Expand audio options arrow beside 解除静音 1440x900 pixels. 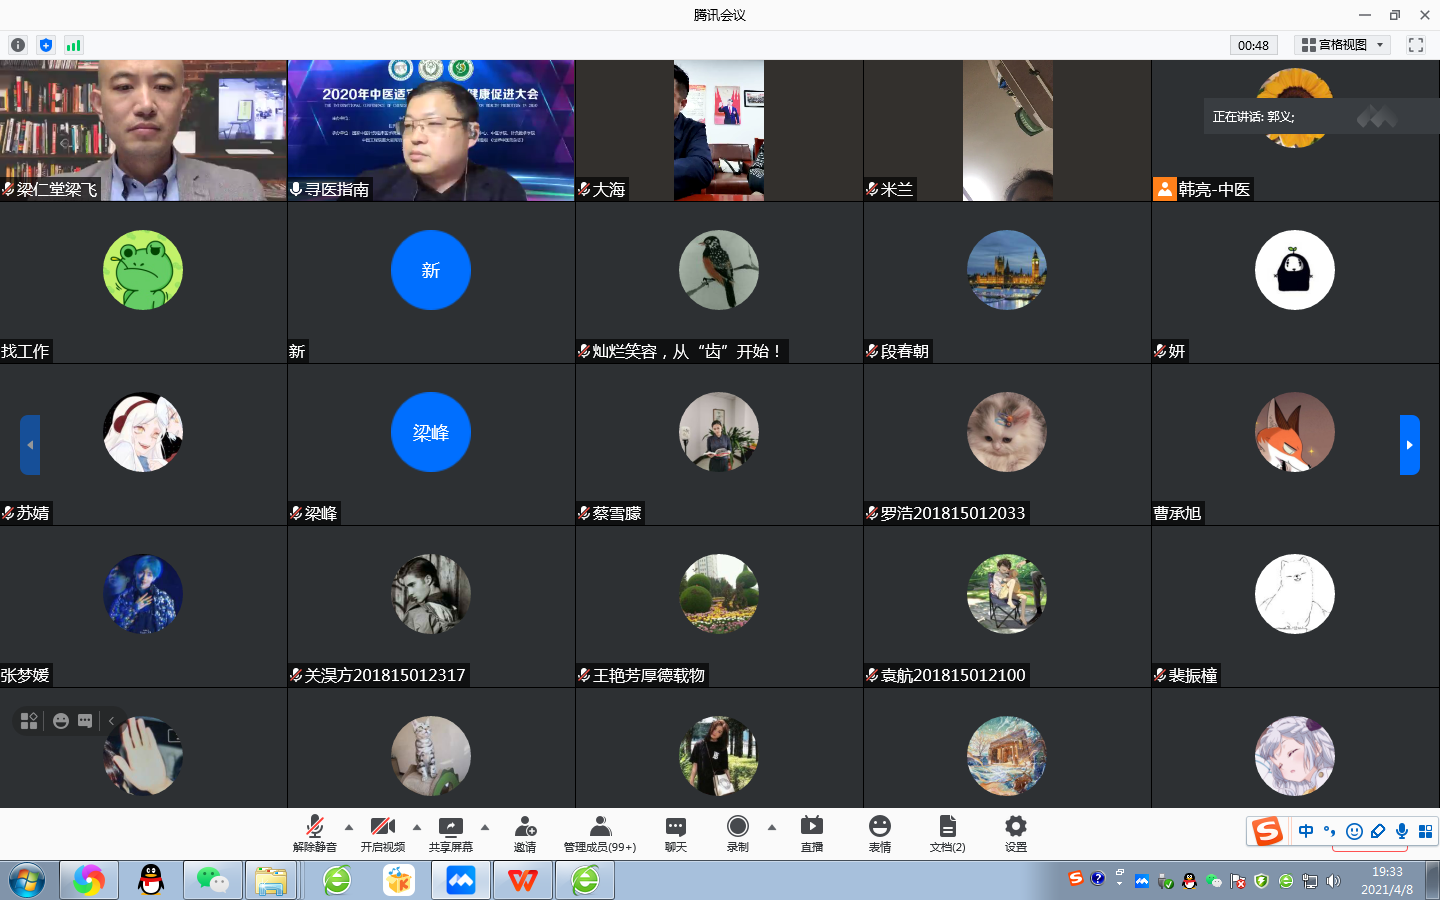coord(349,827)
